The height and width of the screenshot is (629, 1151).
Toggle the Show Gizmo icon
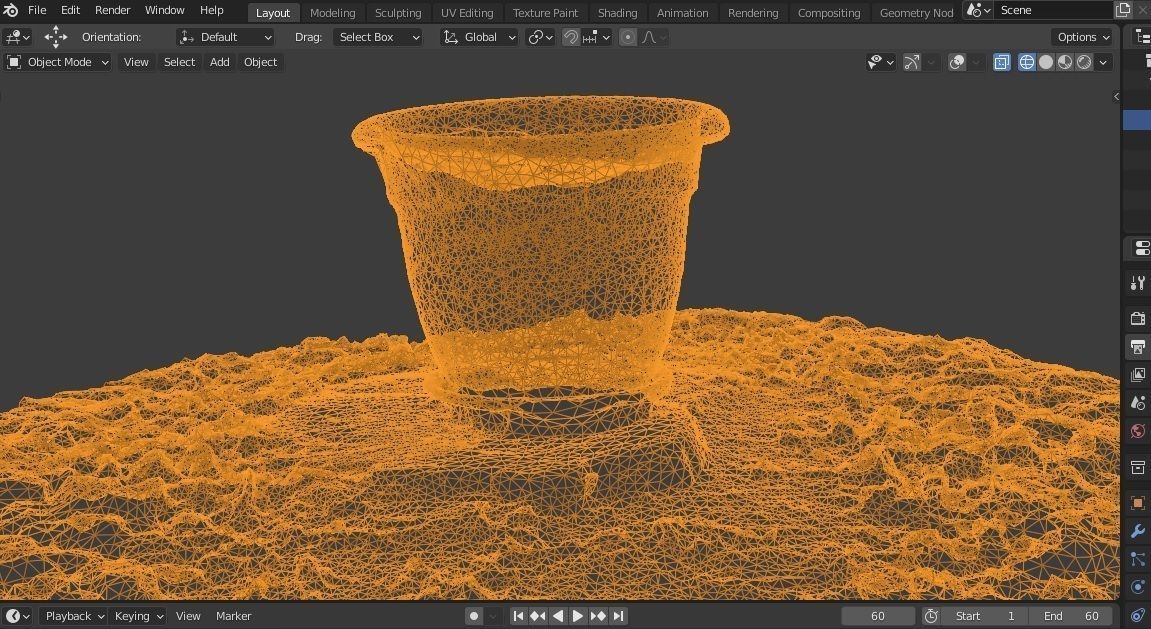(x=912, y=62)
